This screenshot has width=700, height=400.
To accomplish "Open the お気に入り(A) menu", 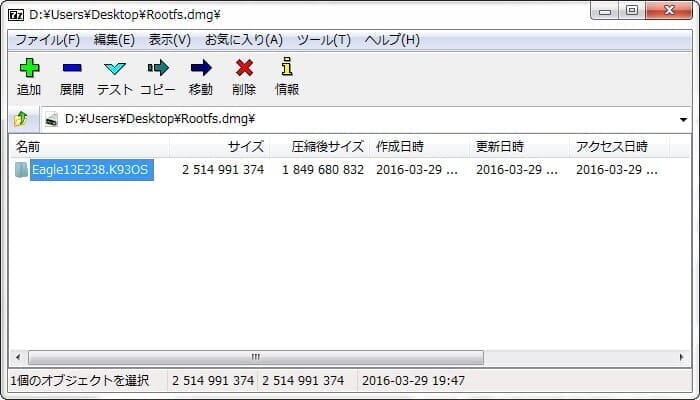I will (x=244, y=40).
